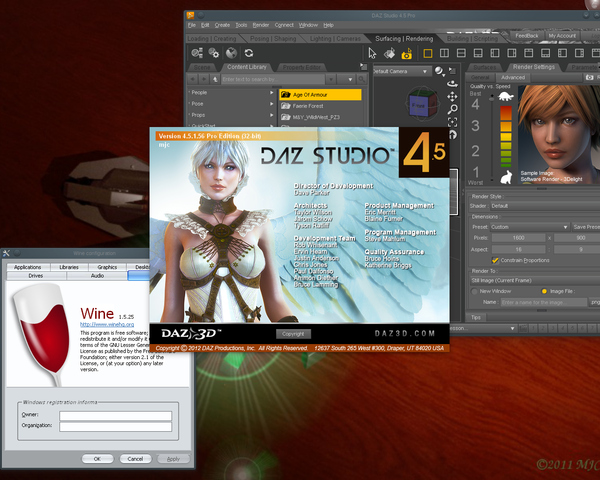Switch to the Lighting | Cameras tab
The image size is (600, 480).
[335, 39]
